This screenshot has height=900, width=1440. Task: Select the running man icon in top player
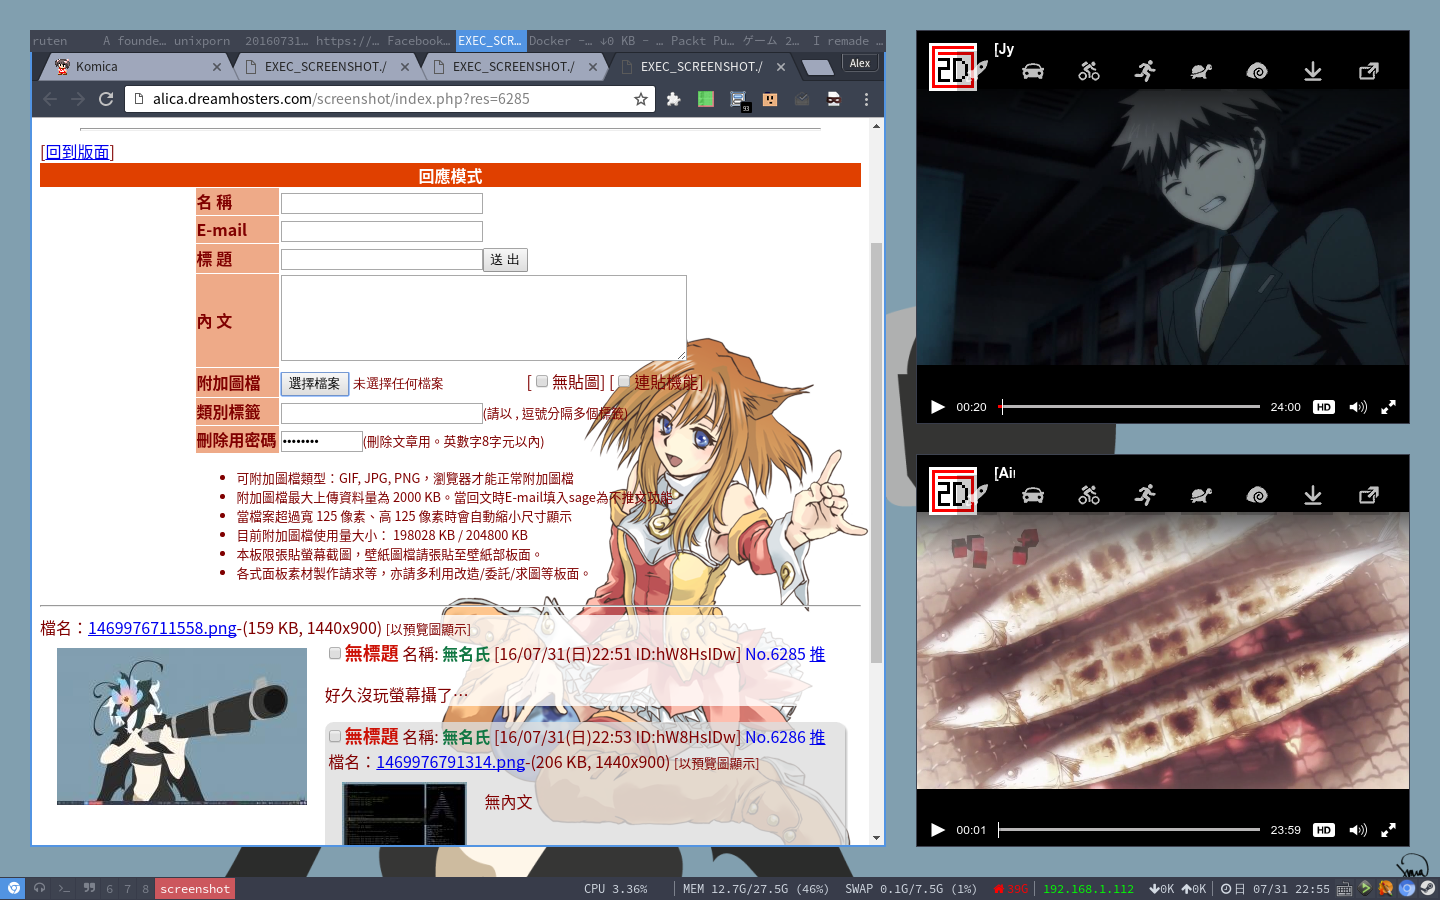pos(1145,71)
